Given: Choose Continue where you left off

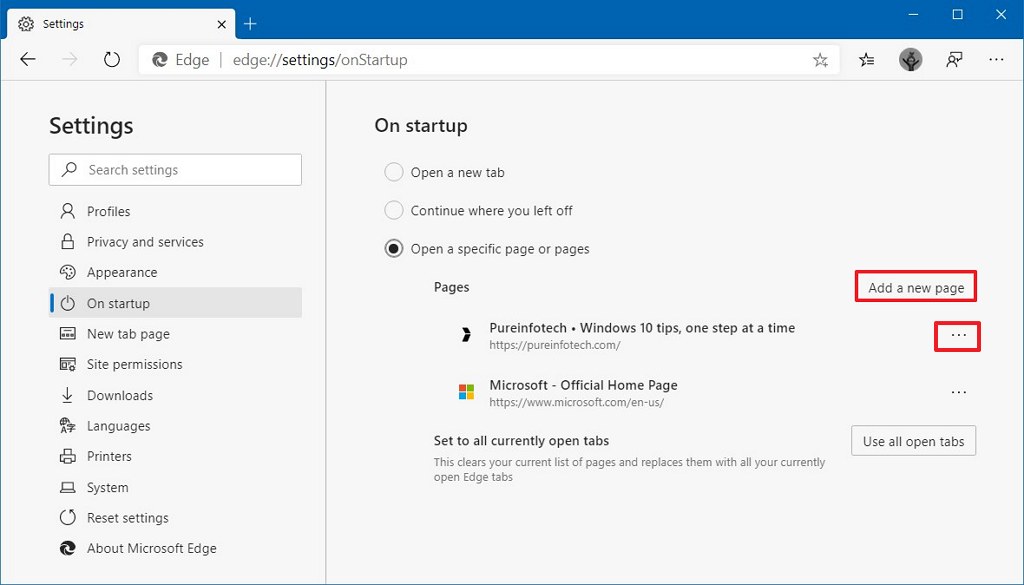Looking at the screenshot, I should click(394, 211).
